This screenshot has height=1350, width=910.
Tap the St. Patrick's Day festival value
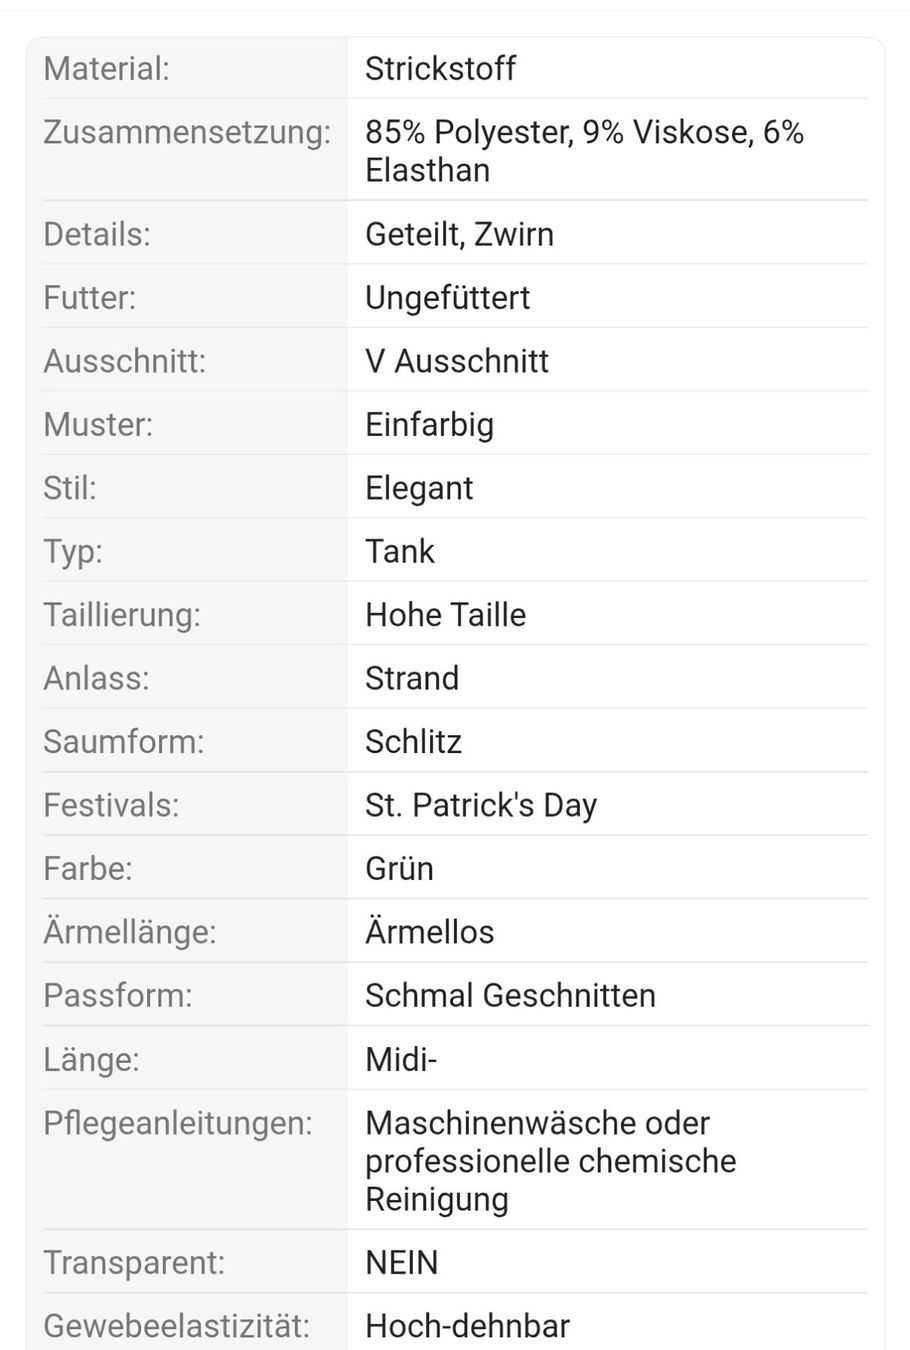(481, 805)
